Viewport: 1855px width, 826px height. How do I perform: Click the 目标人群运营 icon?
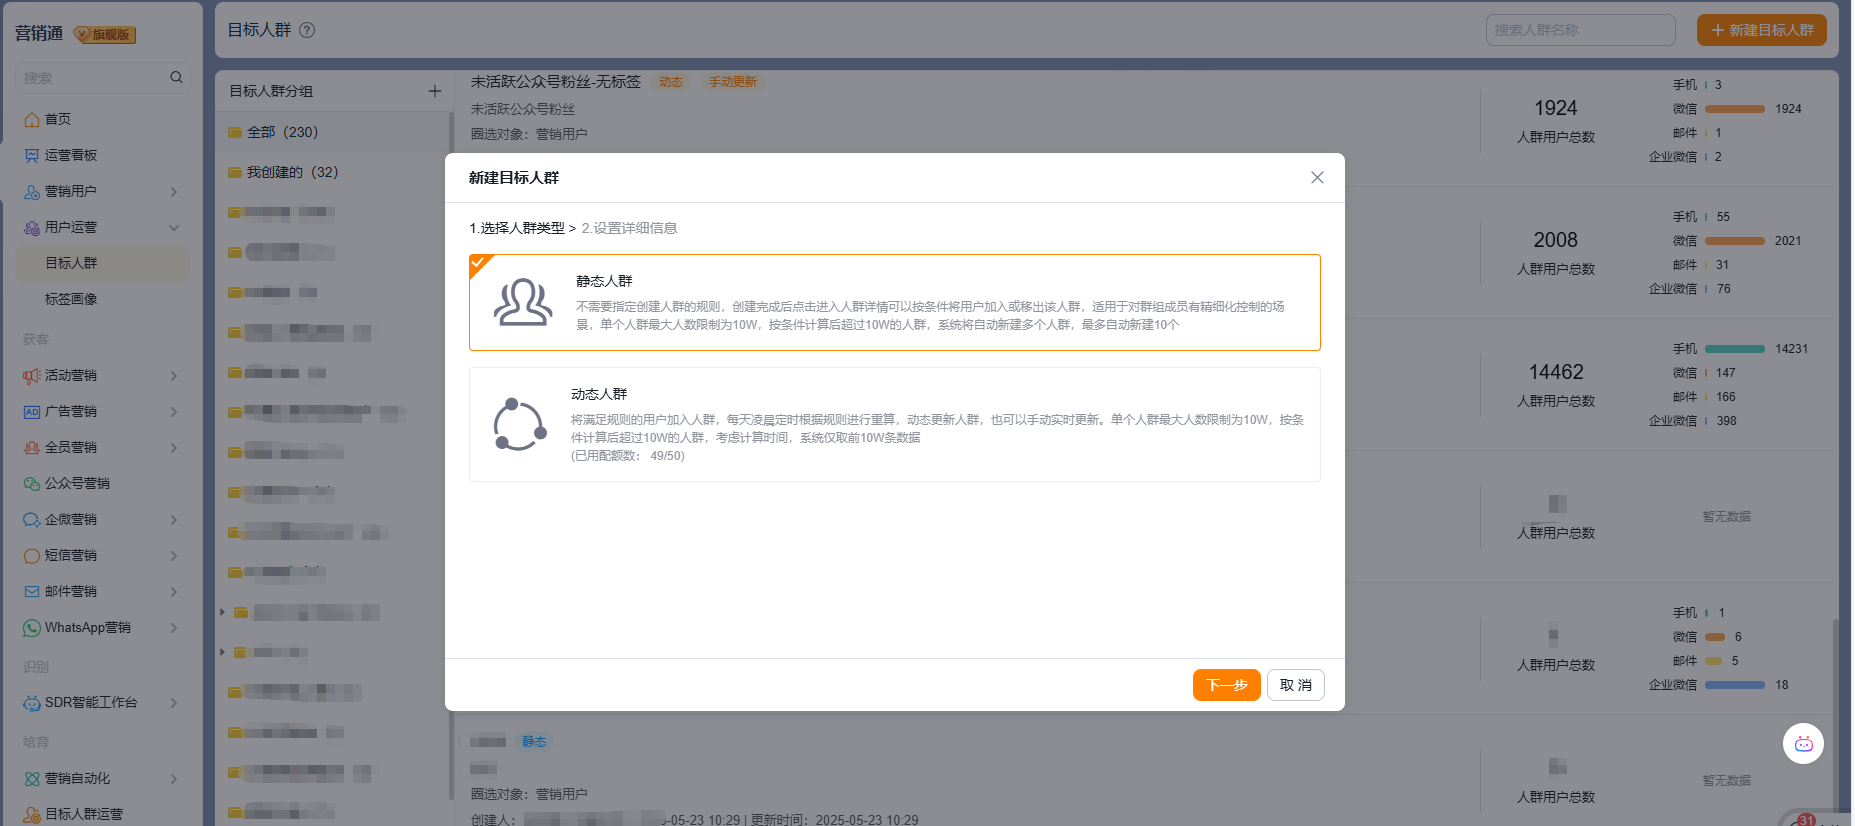point(32,815)
